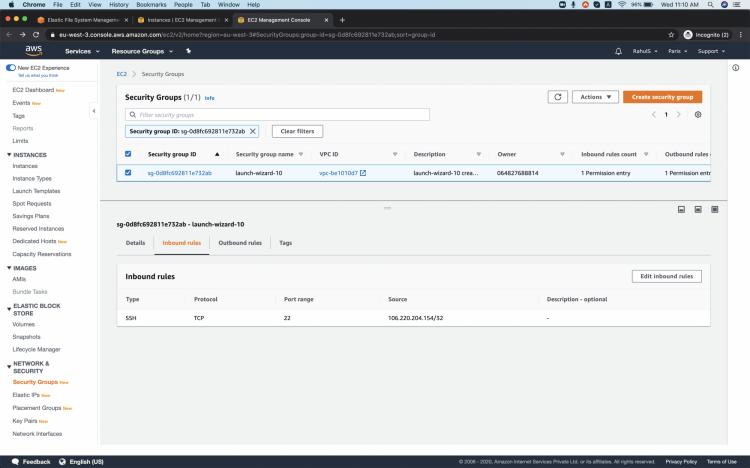
Task: Switch to the Outbound rules tab
Action: coord(240,243)
